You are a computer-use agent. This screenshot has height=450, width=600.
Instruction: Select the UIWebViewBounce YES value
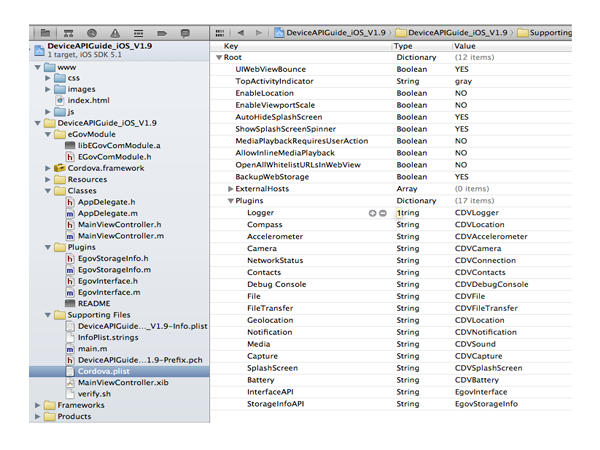462,70
